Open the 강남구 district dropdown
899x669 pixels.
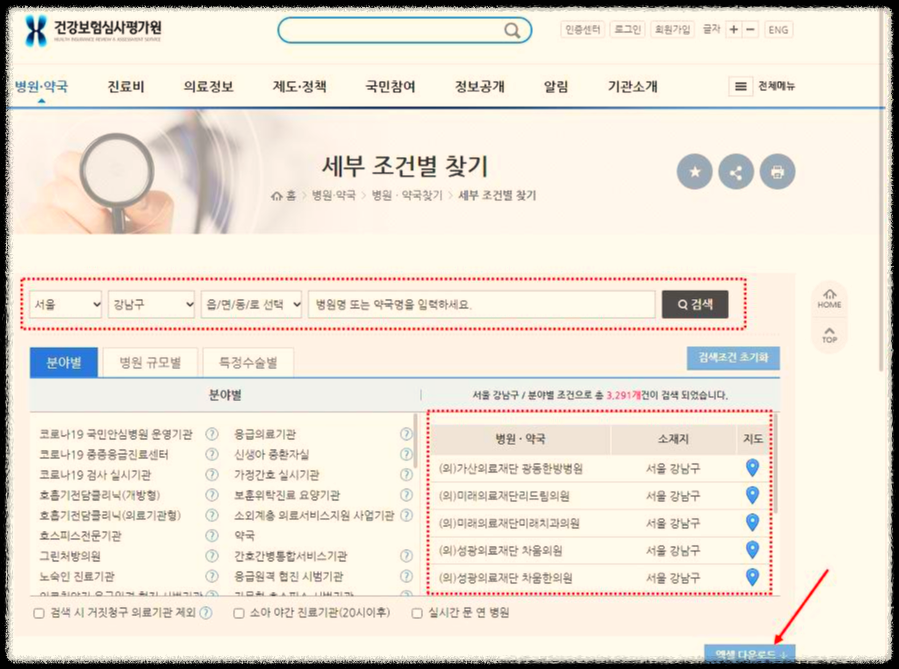pyautogui.click(x=150, y=305)
